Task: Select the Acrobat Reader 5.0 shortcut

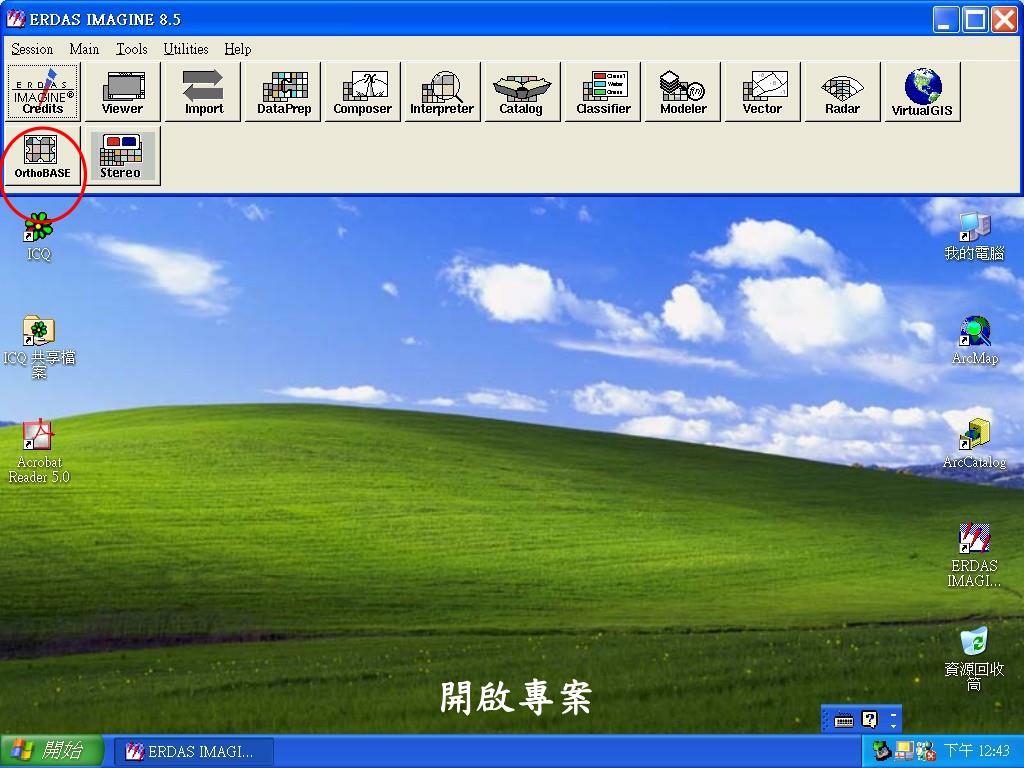Action: pos(39,451)
